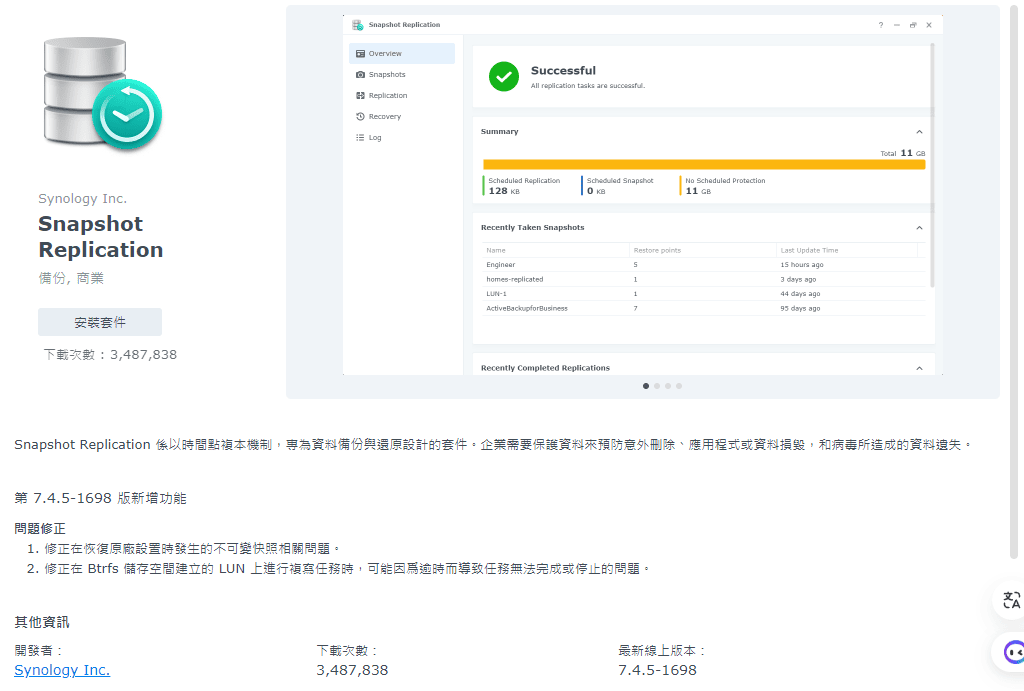This screenshot has width=1024, height=691.
Task: Click the Snapshots camera icon
Action: [x=360, y=74]
